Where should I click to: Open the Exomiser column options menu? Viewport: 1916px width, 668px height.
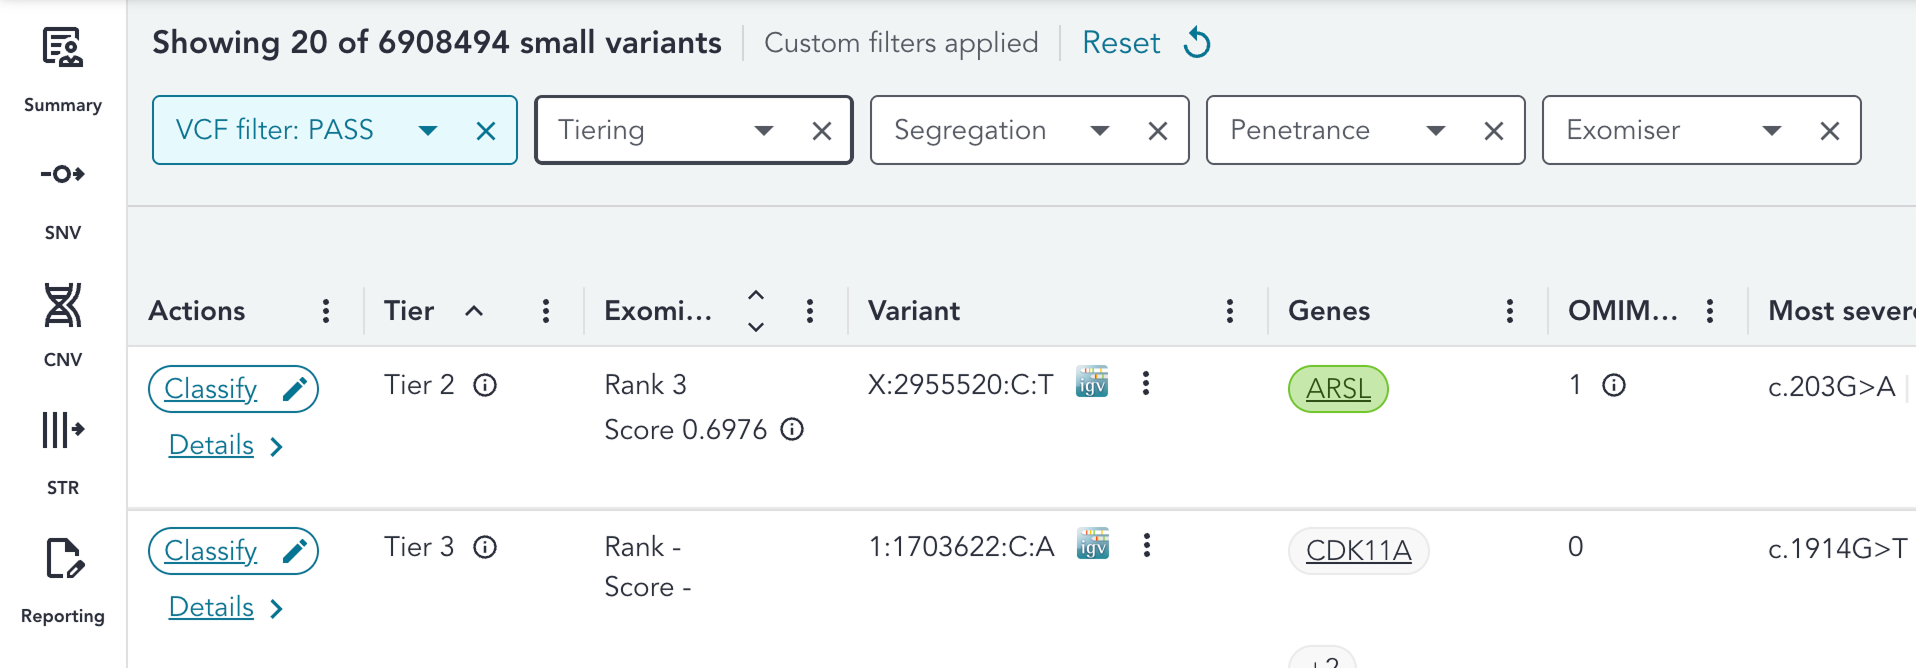pos(810,311)
